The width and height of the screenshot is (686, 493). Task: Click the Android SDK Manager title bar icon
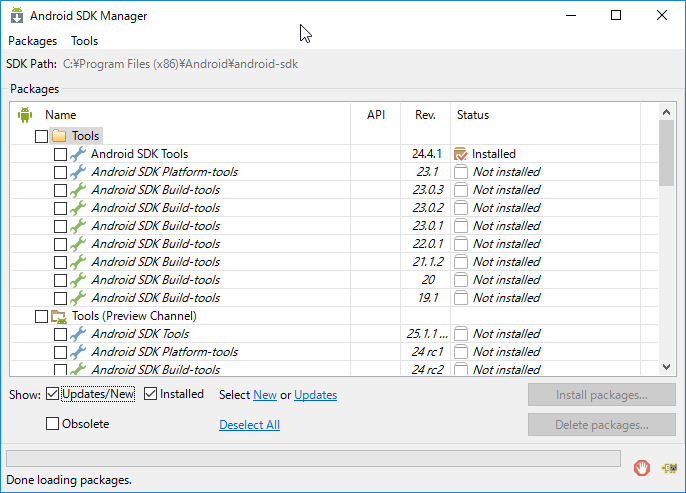pyautogui.click(x=17, y=15)
